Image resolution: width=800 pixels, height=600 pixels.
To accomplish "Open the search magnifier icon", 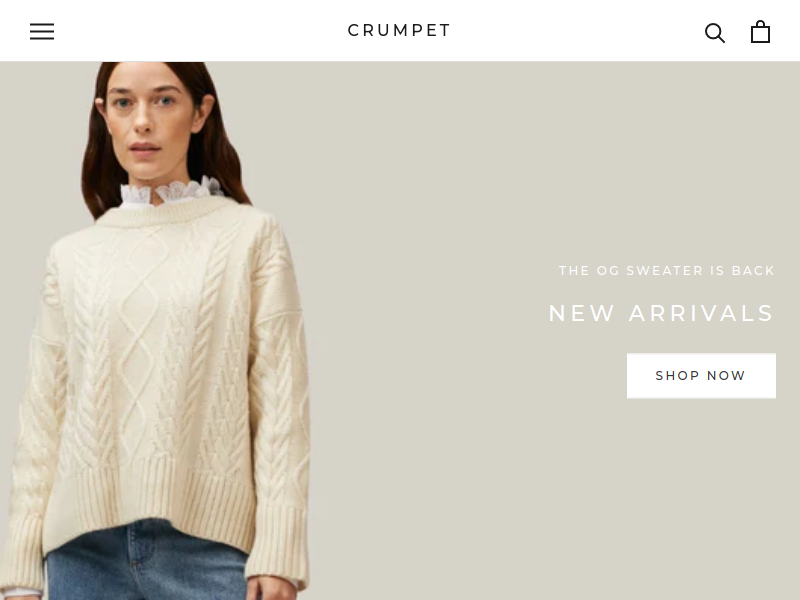I will pos(715,33).
